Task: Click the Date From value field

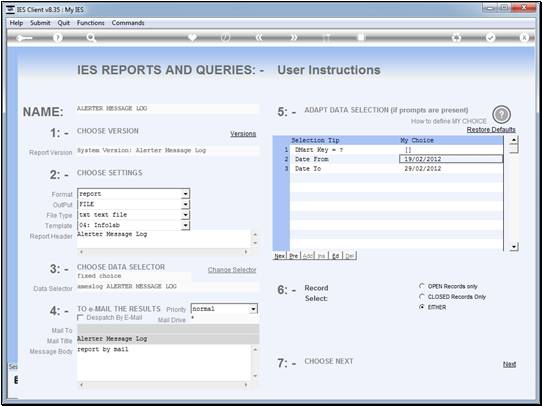Action: coord(451,159)
